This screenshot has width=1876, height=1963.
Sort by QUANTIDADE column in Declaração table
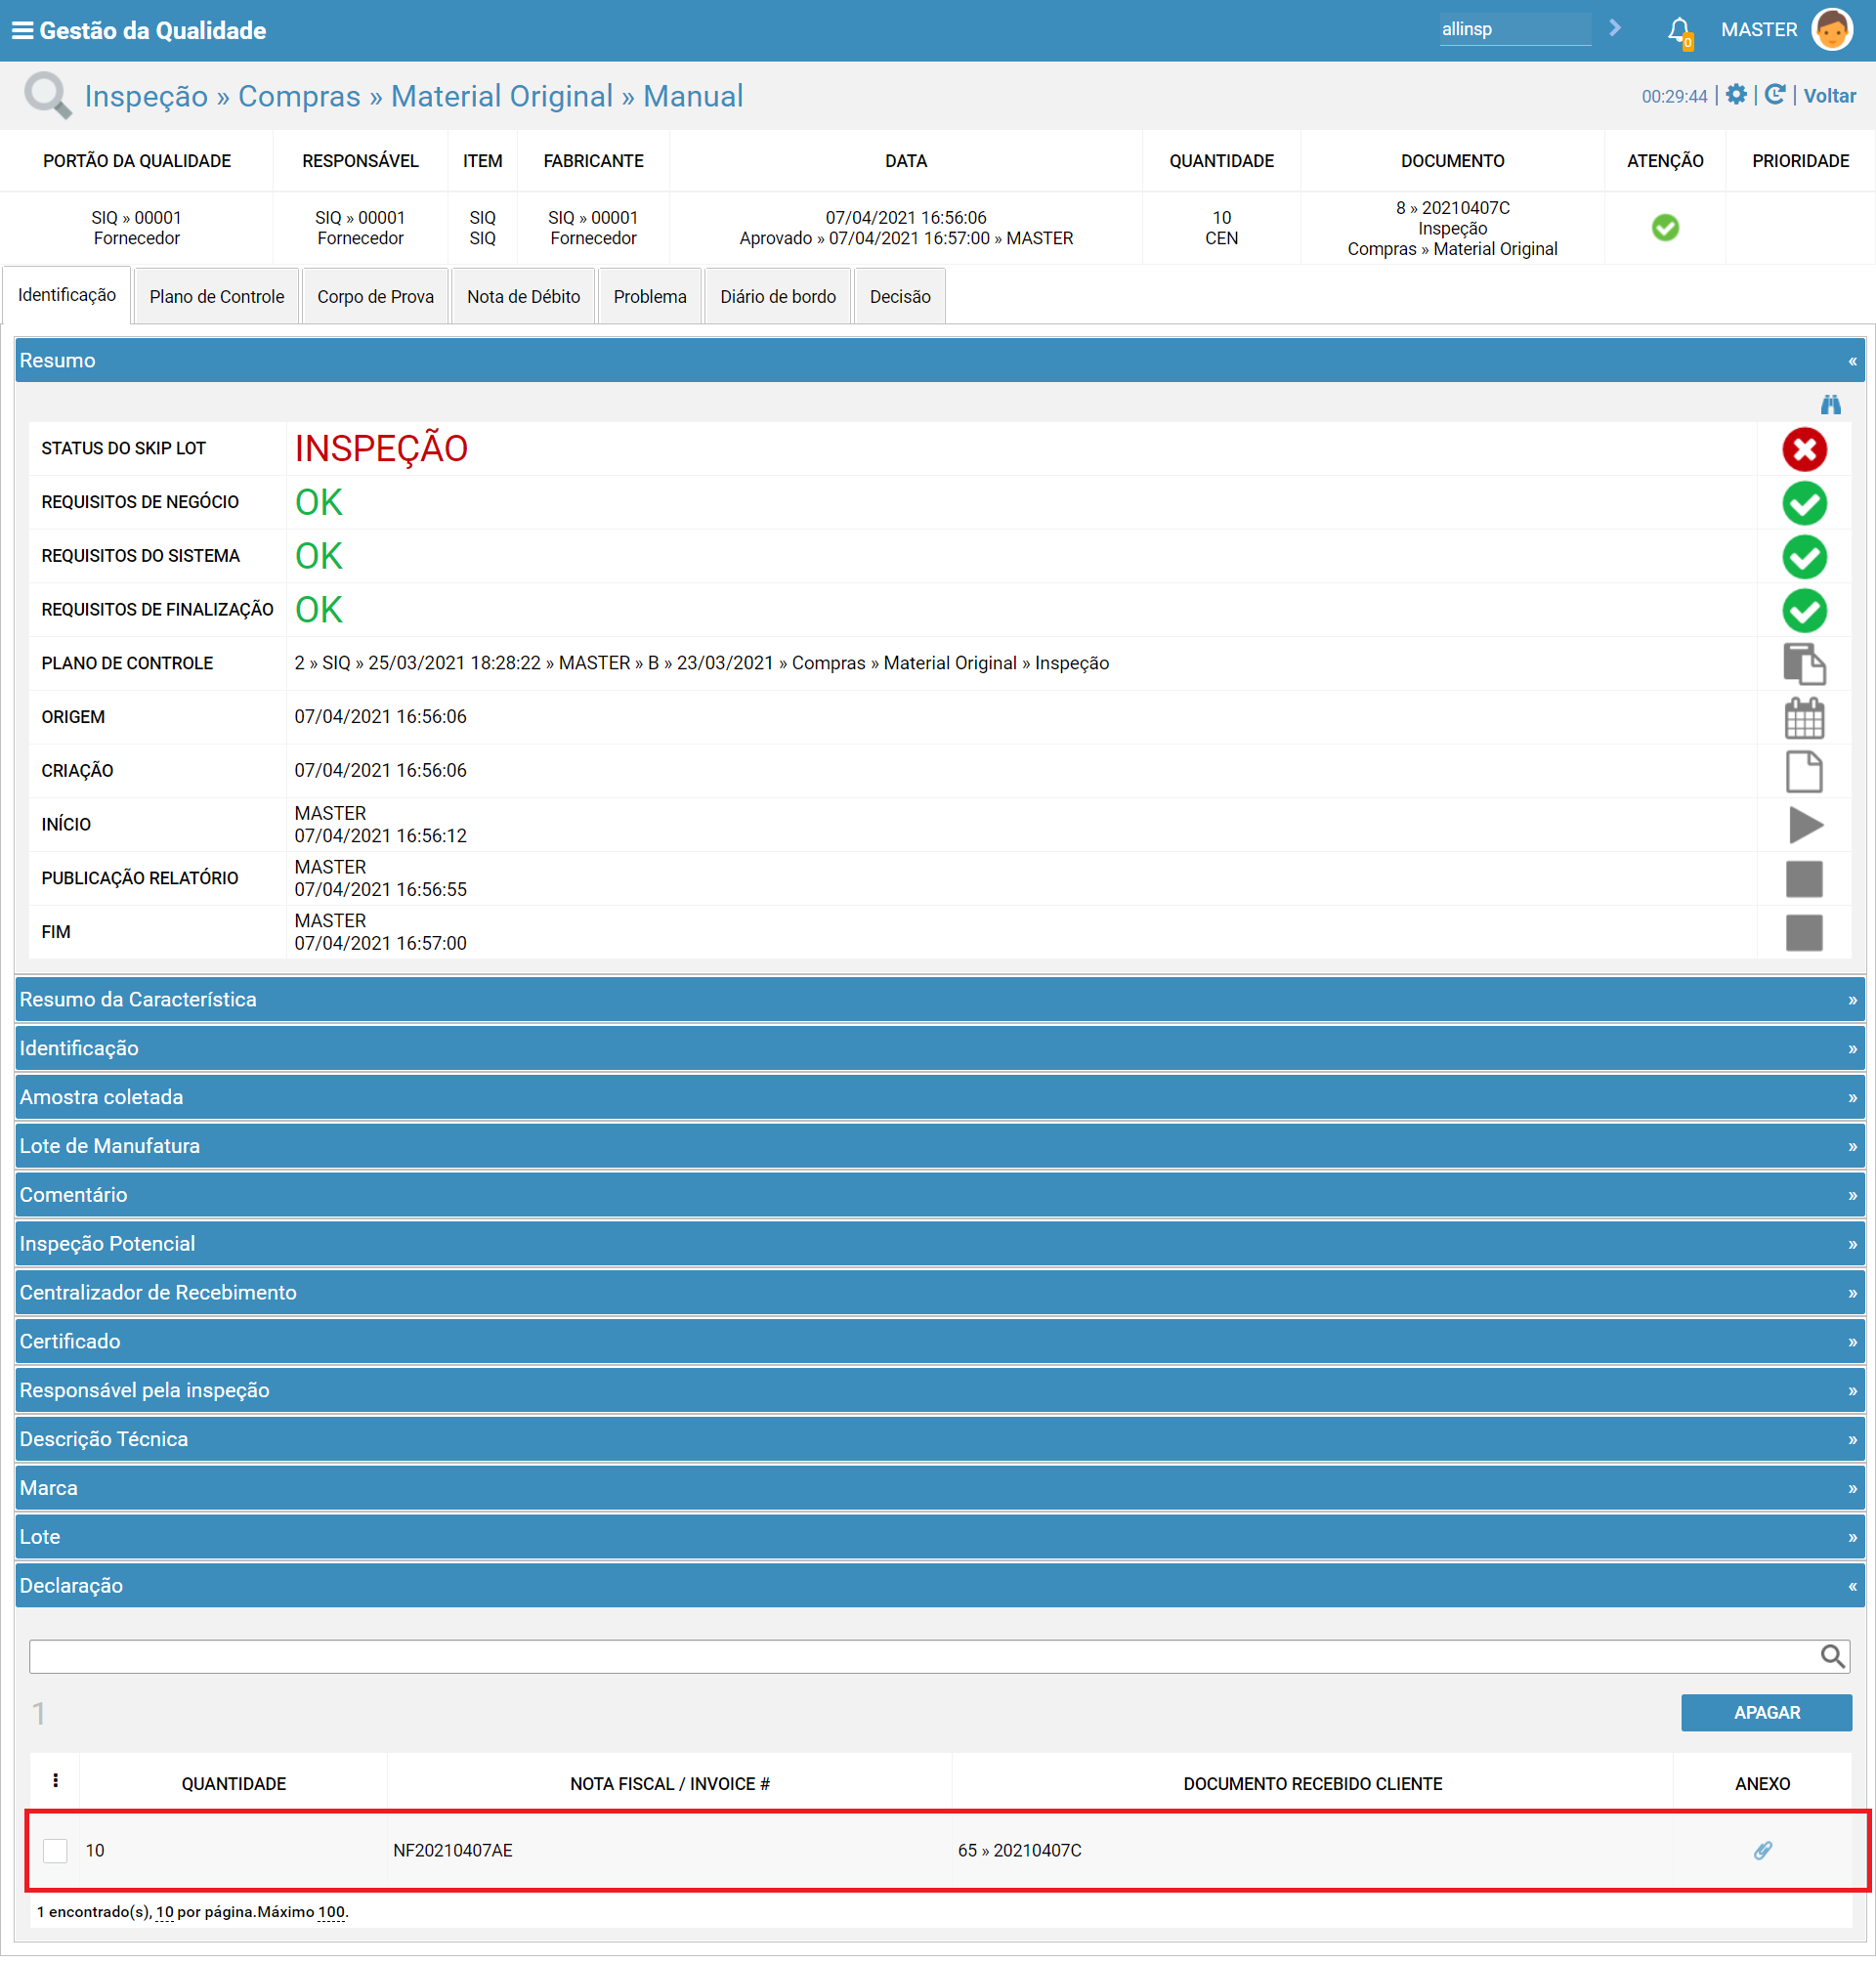[x=234, y=1784]
